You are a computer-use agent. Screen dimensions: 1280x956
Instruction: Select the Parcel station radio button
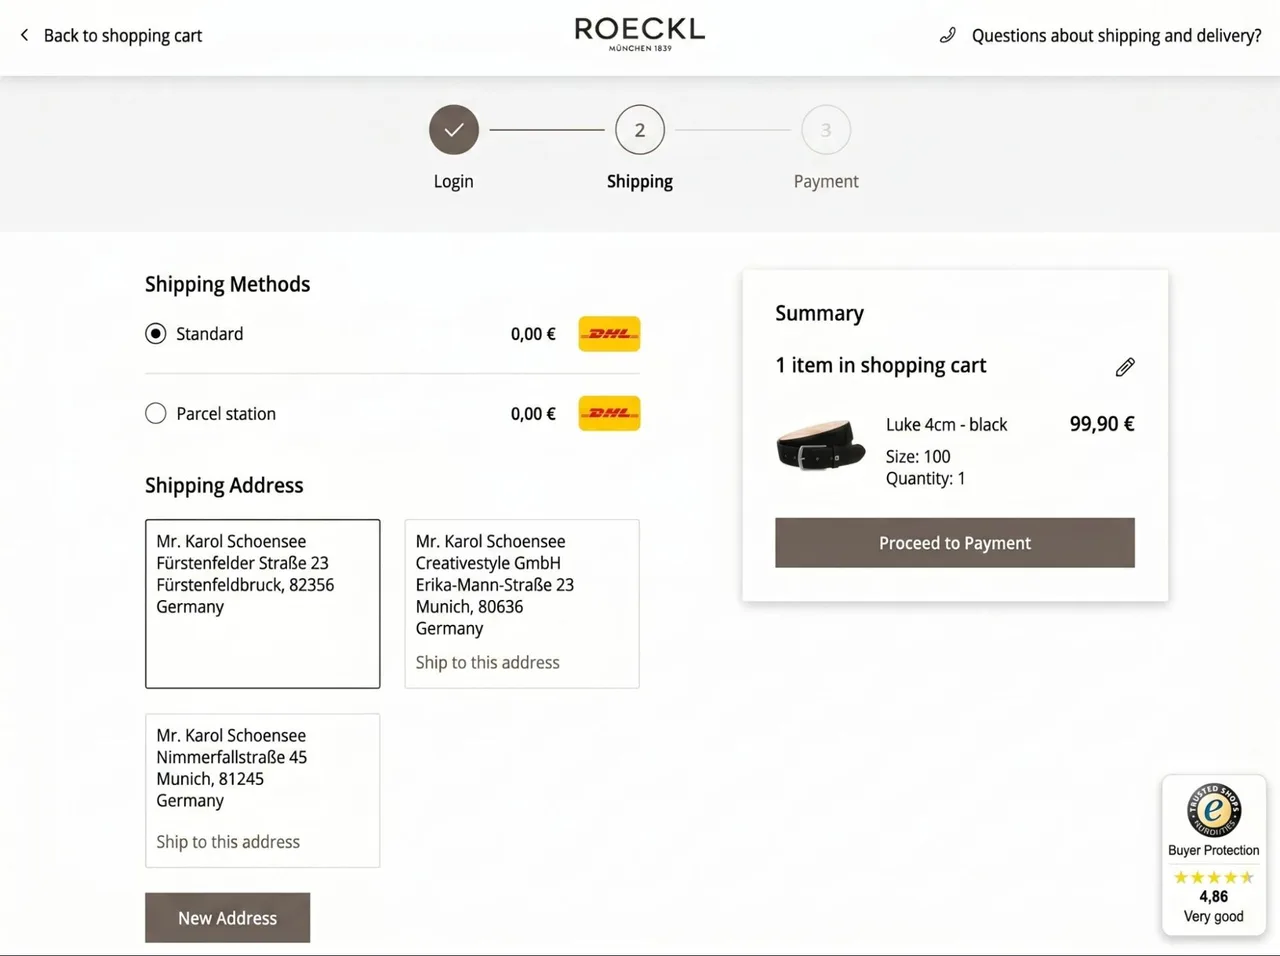point(155,413)
